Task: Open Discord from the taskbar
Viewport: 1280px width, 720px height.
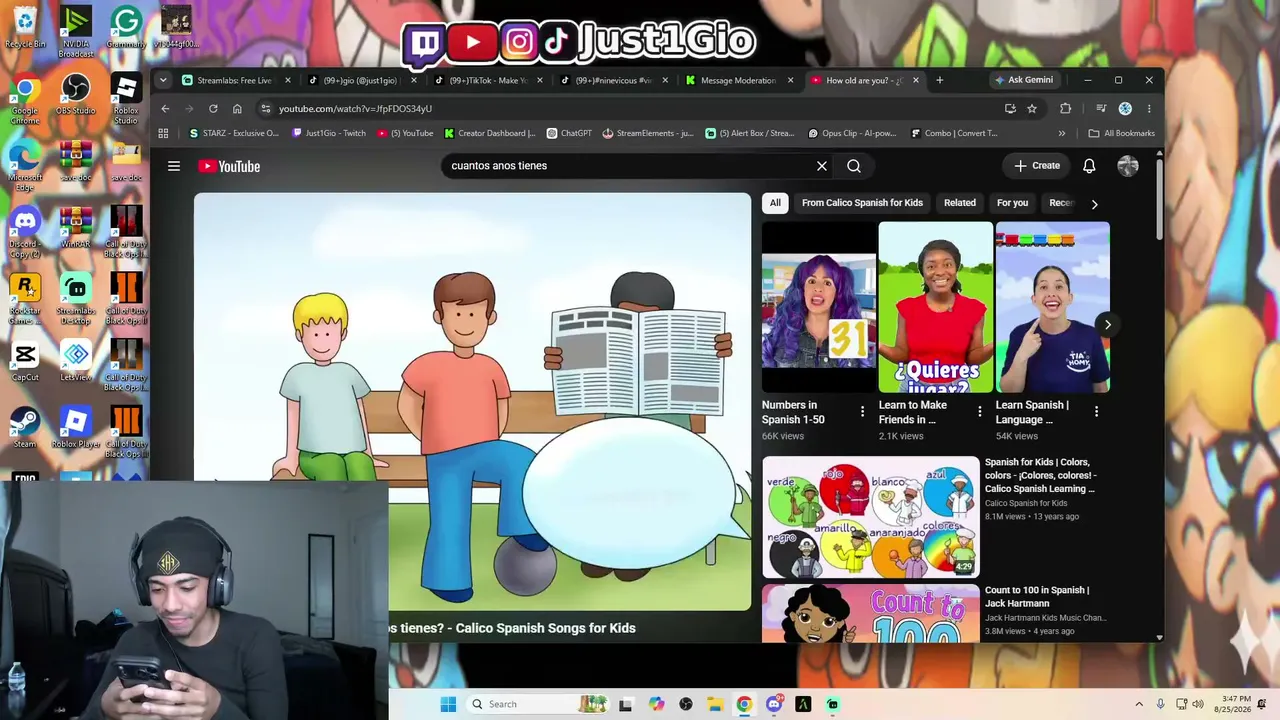Action: coord(774,704)
